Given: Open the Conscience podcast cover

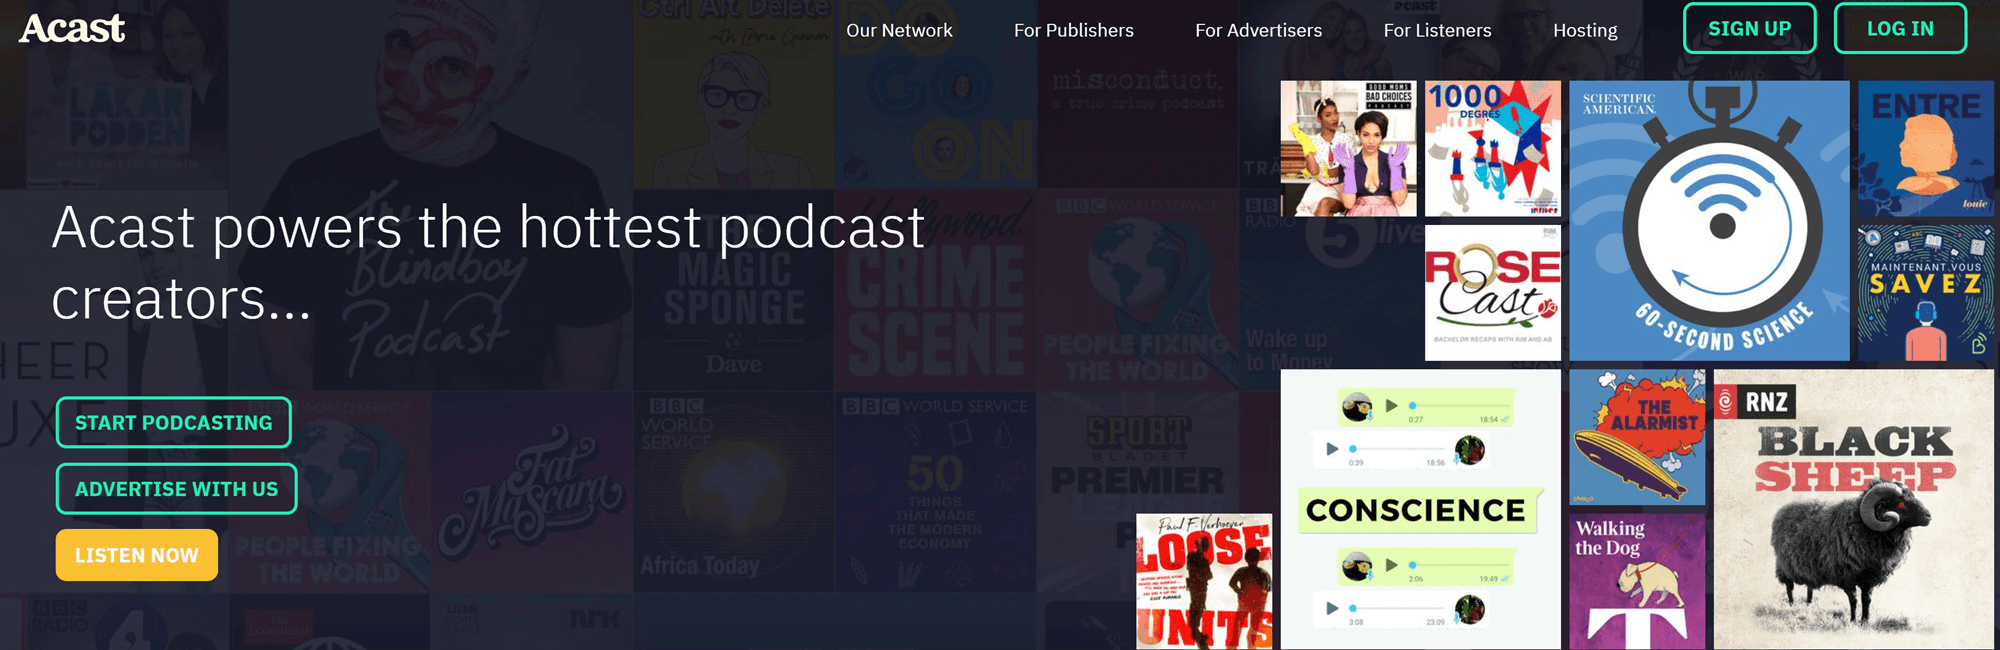Looking at the screenshot, I should click(1421, 510).
